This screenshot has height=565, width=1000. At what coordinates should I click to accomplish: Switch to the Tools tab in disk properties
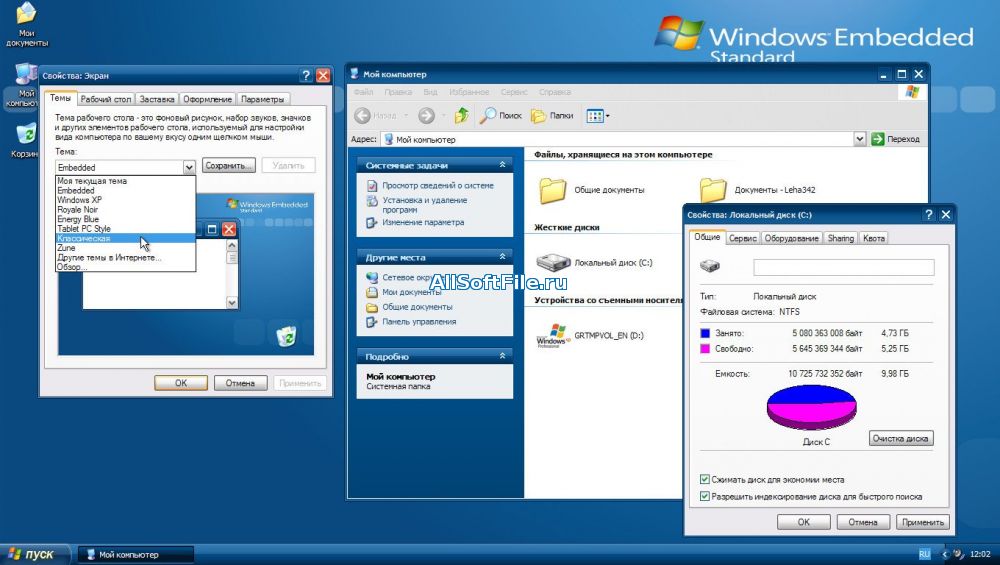click(742, 238)
